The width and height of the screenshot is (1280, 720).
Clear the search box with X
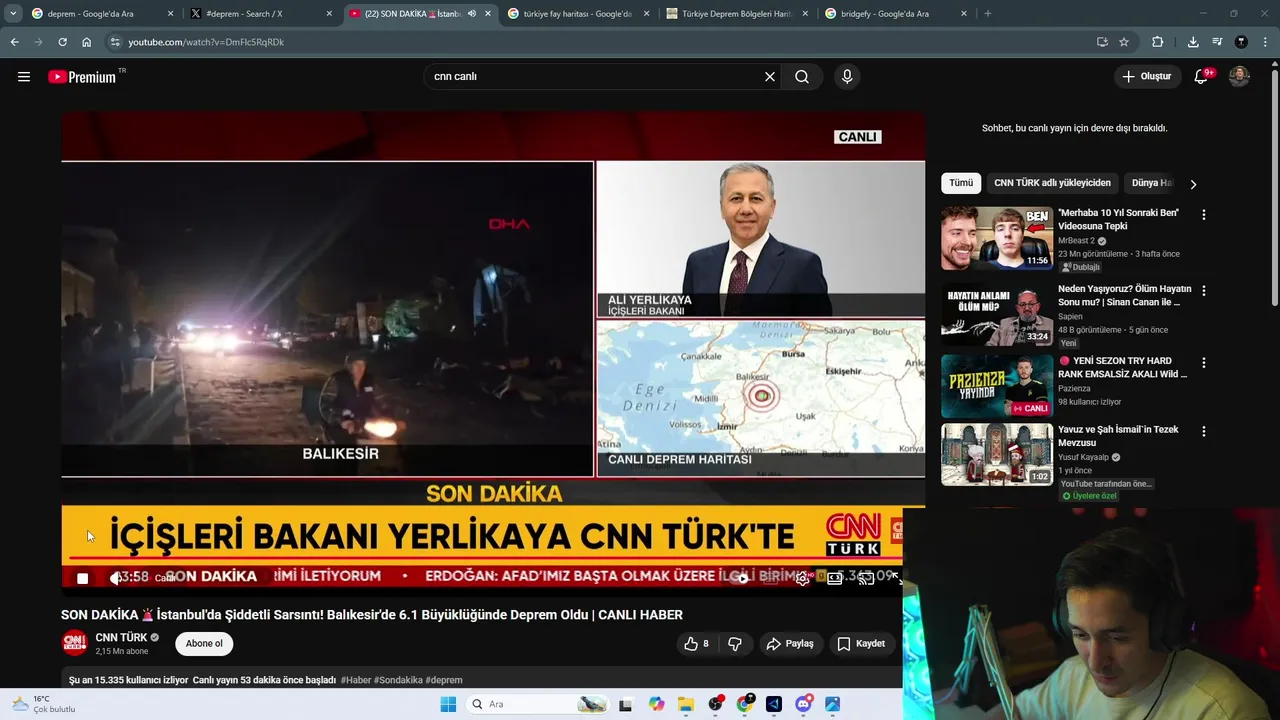tap(770, 76)
